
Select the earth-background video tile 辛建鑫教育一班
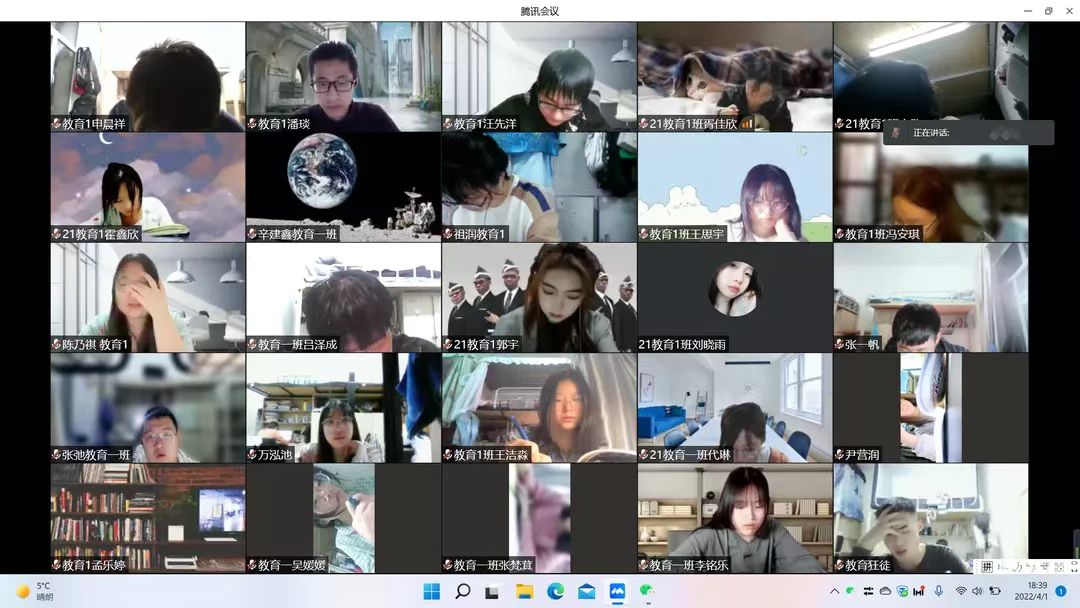(344, 186)
